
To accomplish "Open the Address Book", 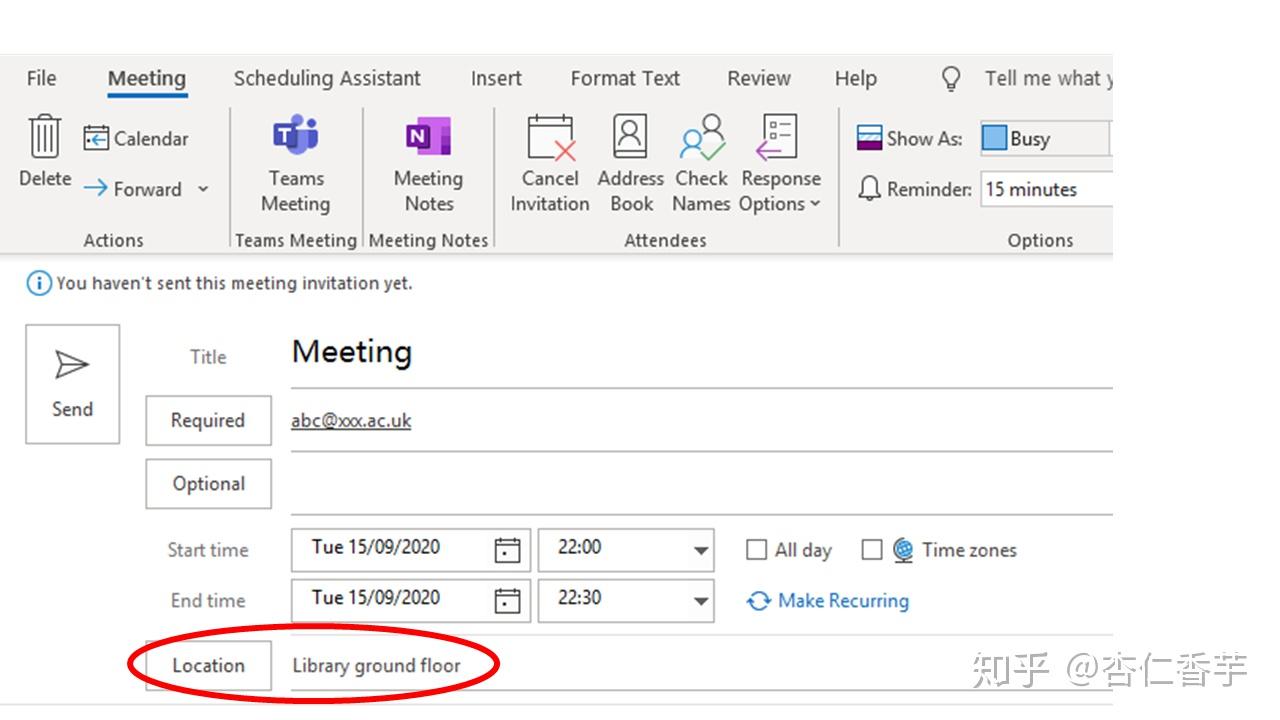I will 631,164.
